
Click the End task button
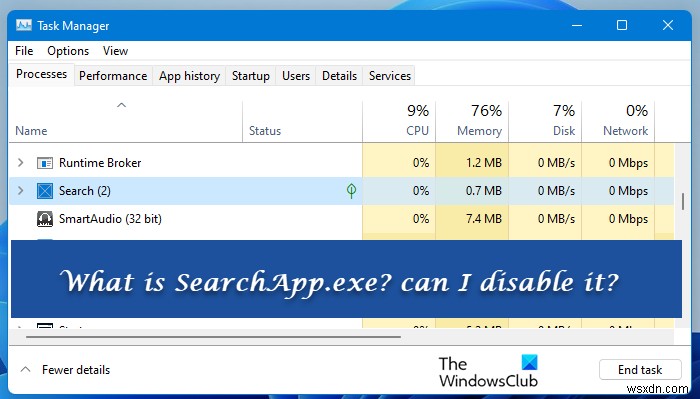(640, 370)
